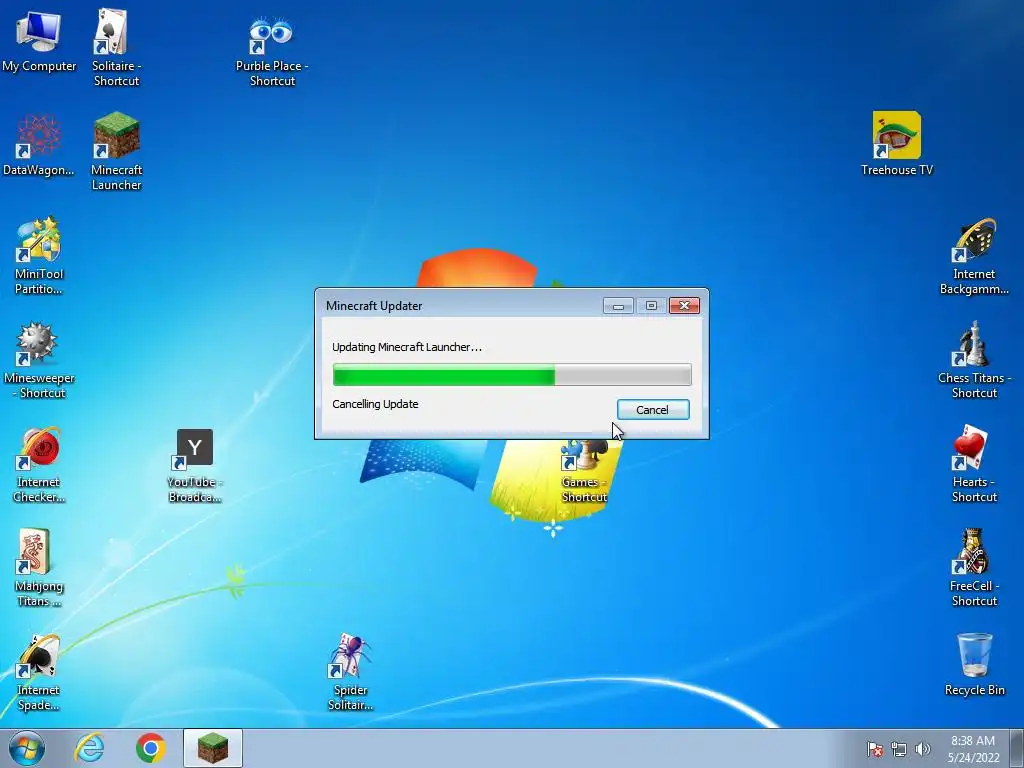Select the Purble Place shortcut icon
This screenshot has width=1024, height=768.
(272, 51)
